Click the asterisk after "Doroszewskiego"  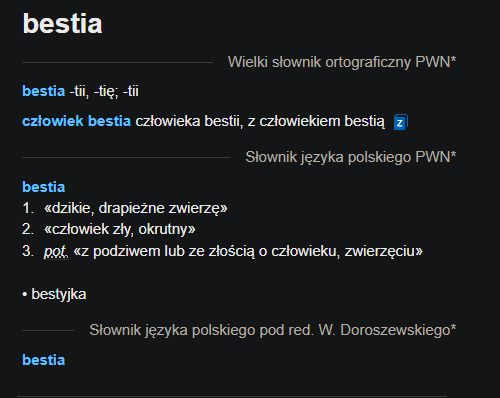(453, 328)
